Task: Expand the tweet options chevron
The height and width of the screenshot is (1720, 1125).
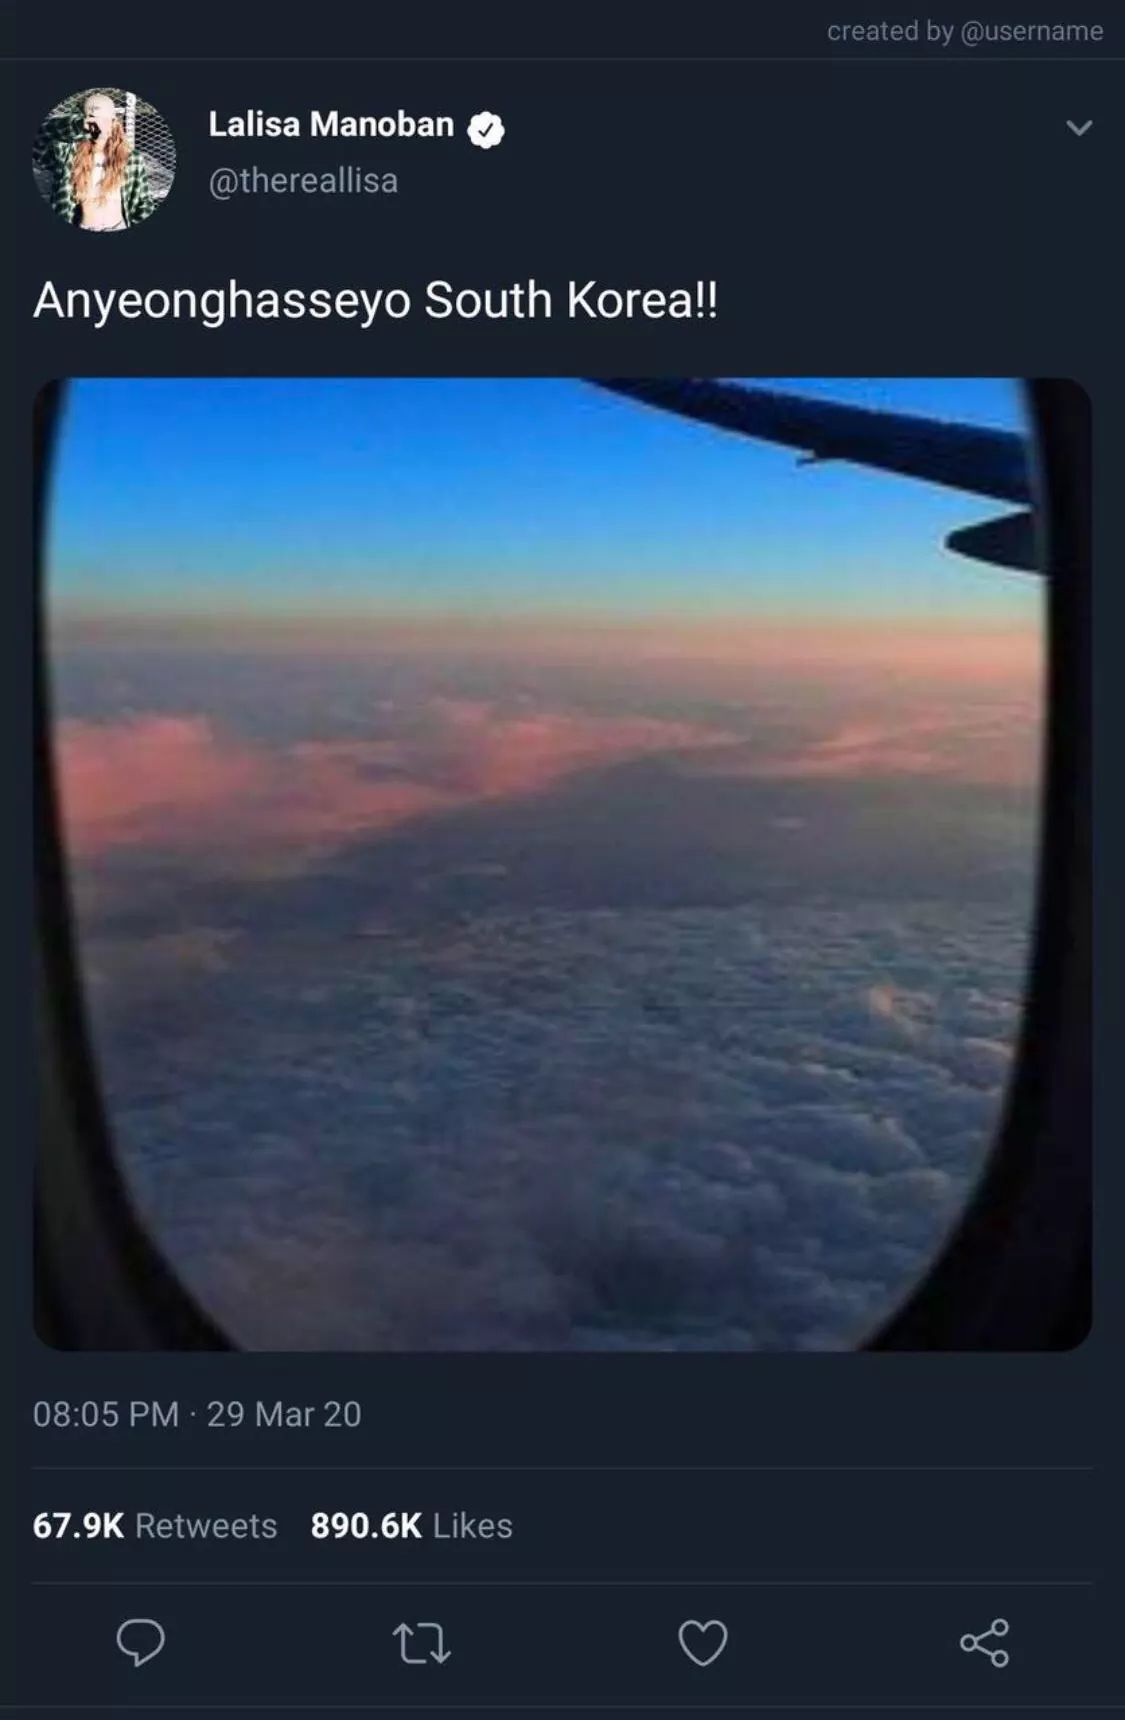Action: pyautogui.click(x=1079, y=128)
